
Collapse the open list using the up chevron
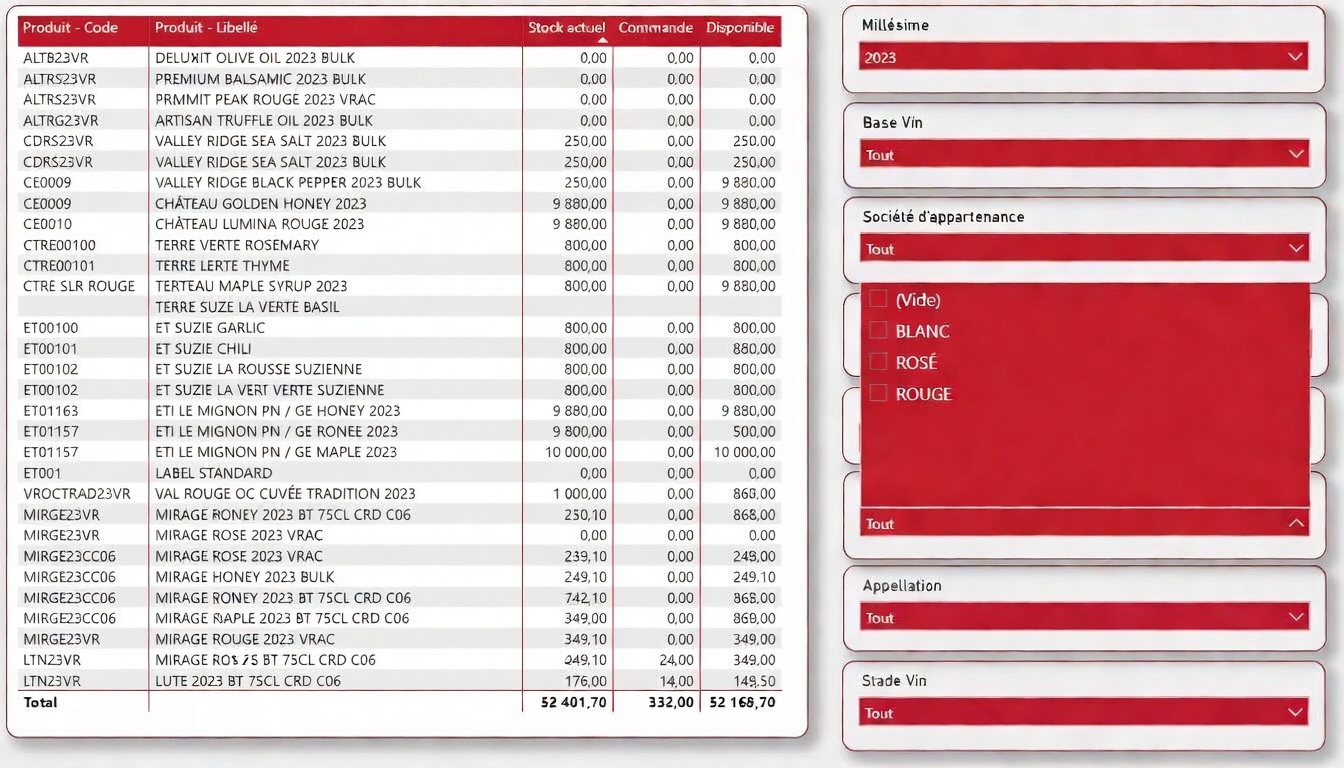pos(1296,523)
